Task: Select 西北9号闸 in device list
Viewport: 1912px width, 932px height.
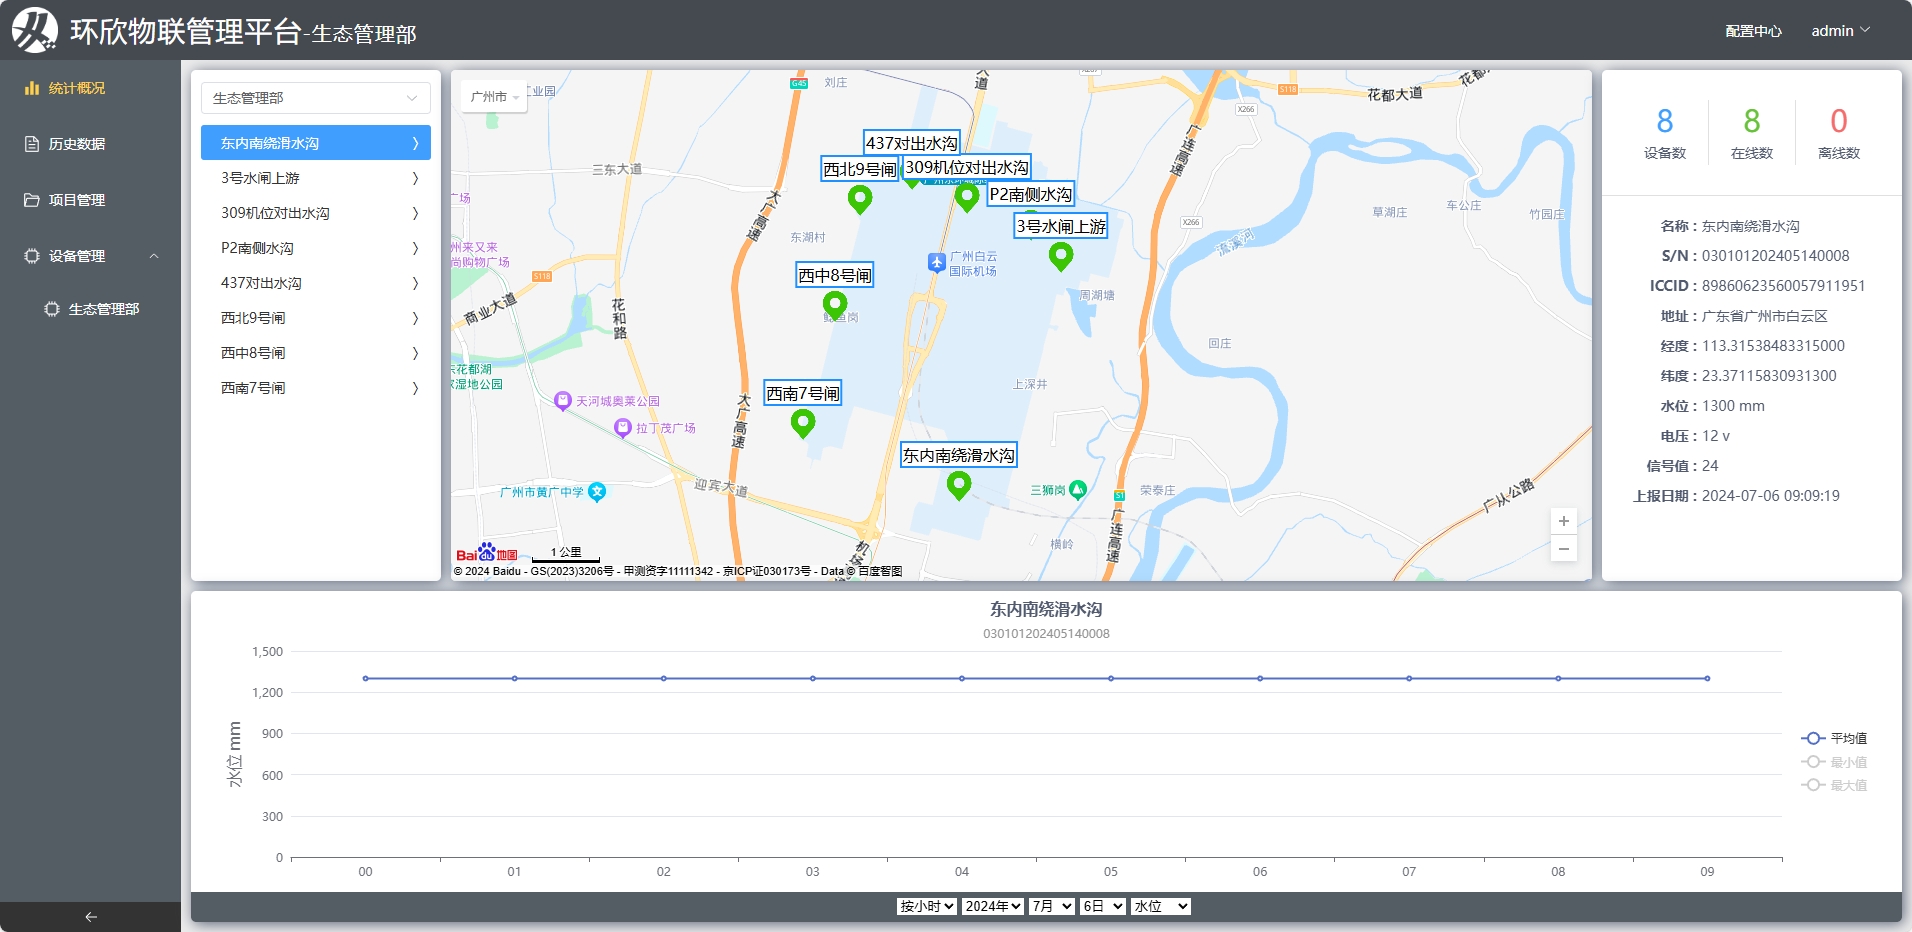Action: pos(316,318)
